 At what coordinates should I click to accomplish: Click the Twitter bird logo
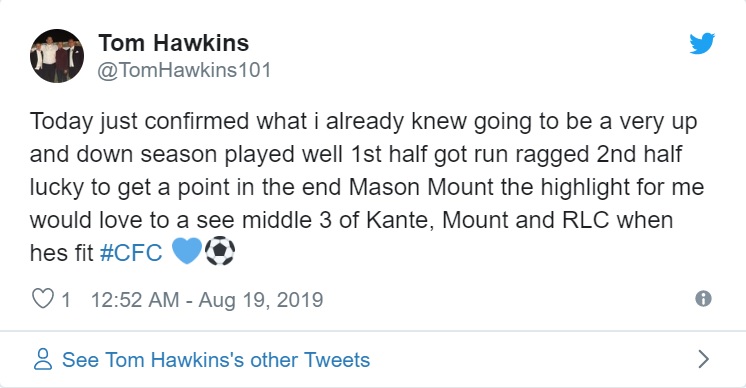702,43
